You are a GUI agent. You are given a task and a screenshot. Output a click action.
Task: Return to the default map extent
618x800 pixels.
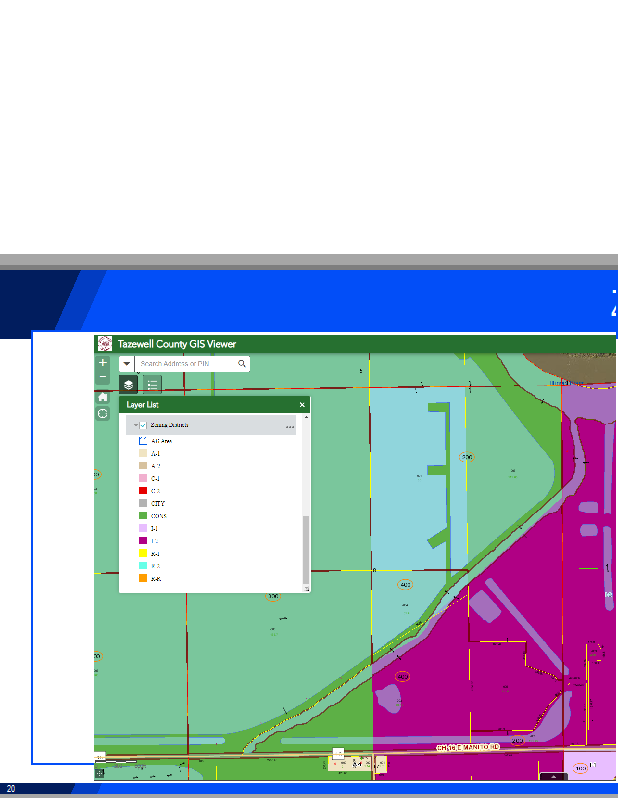tap(103, 397)
